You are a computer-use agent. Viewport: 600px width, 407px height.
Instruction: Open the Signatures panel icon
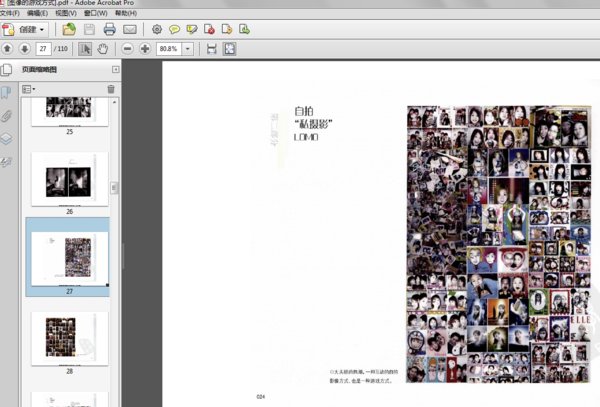pos(6,163)
